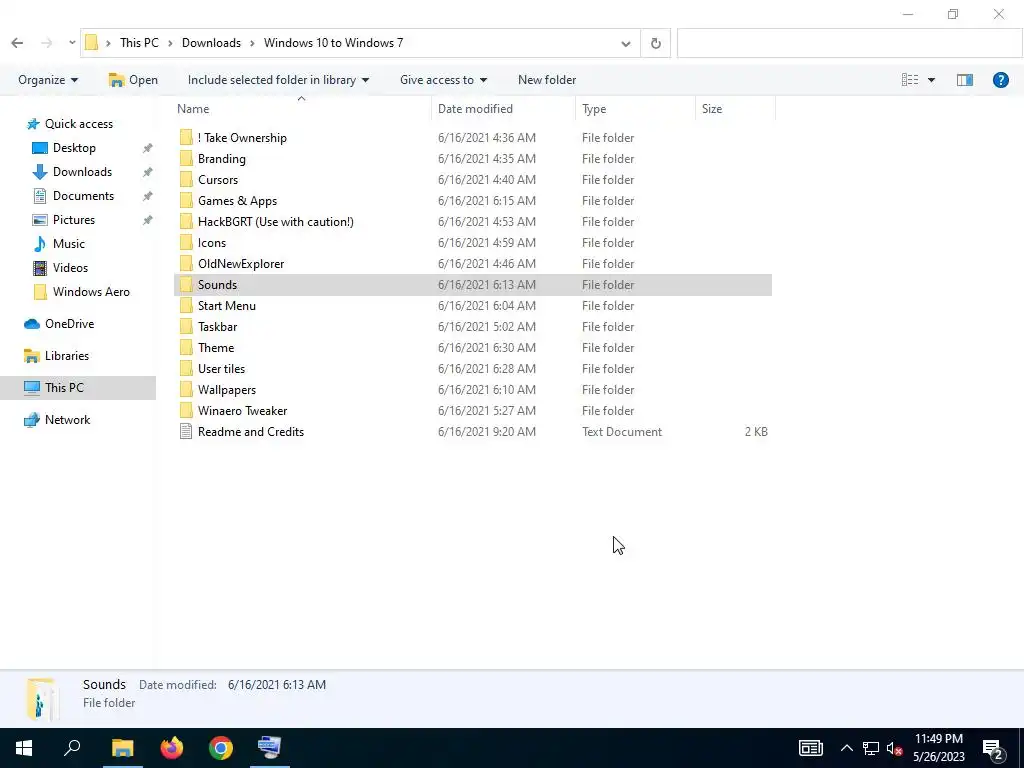
Task: Open News and interests taskbar icon
Action: point(810,748)
